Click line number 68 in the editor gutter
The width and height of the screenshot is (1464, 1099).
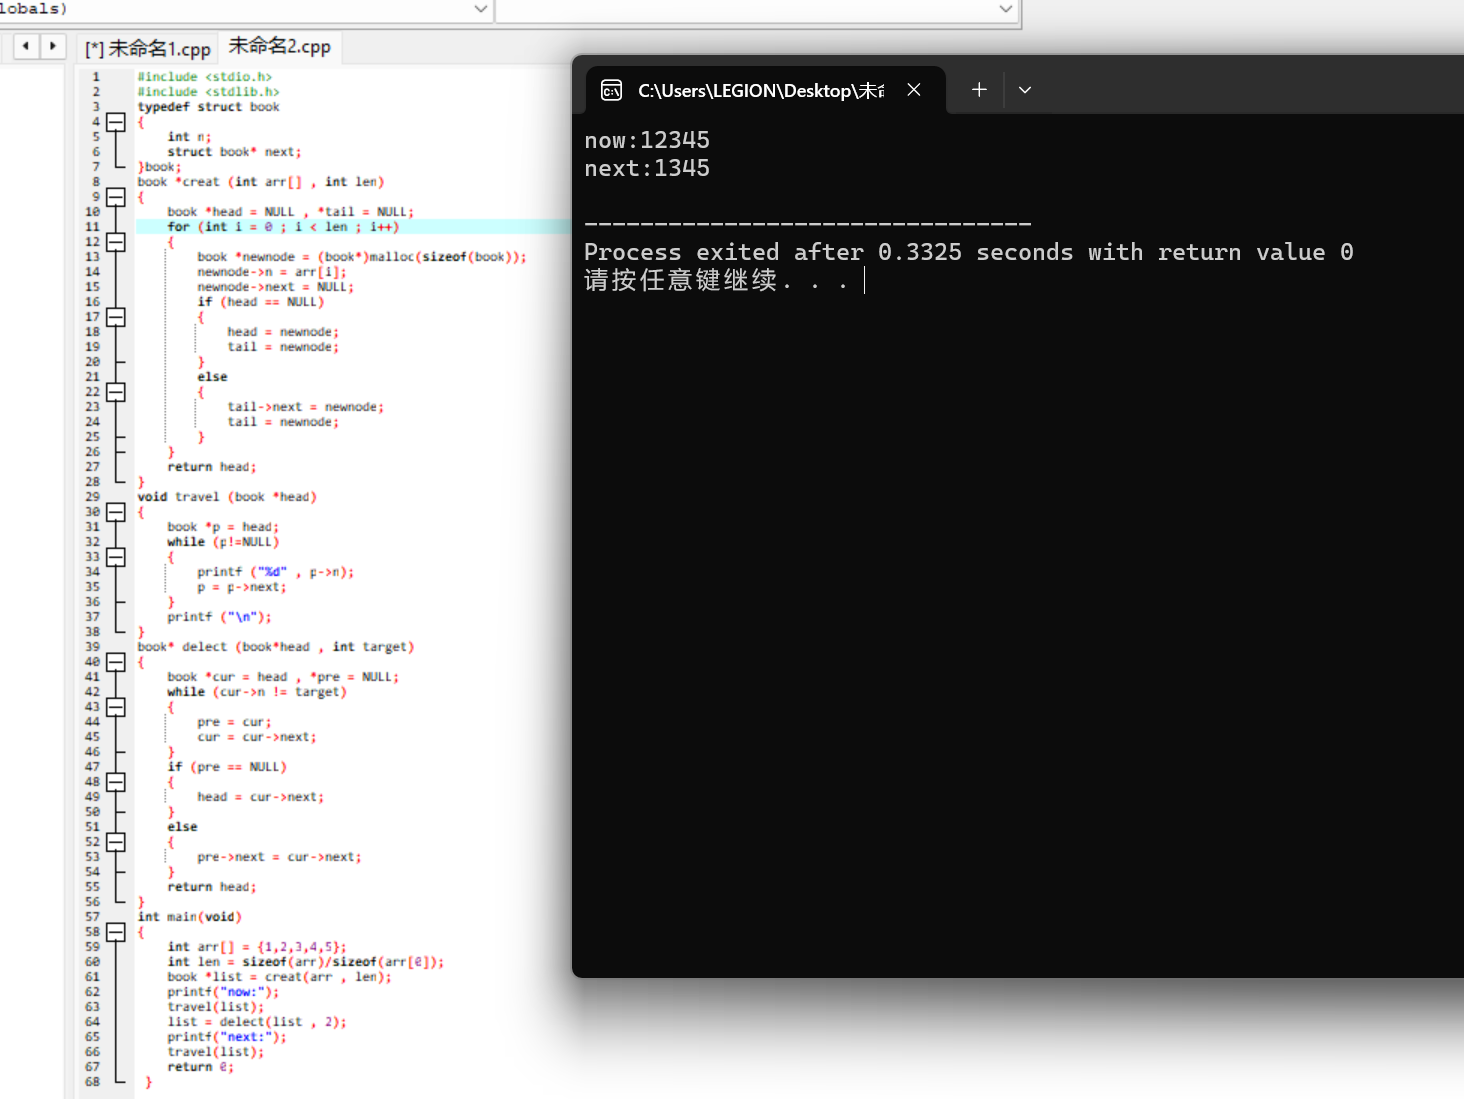93,1082
